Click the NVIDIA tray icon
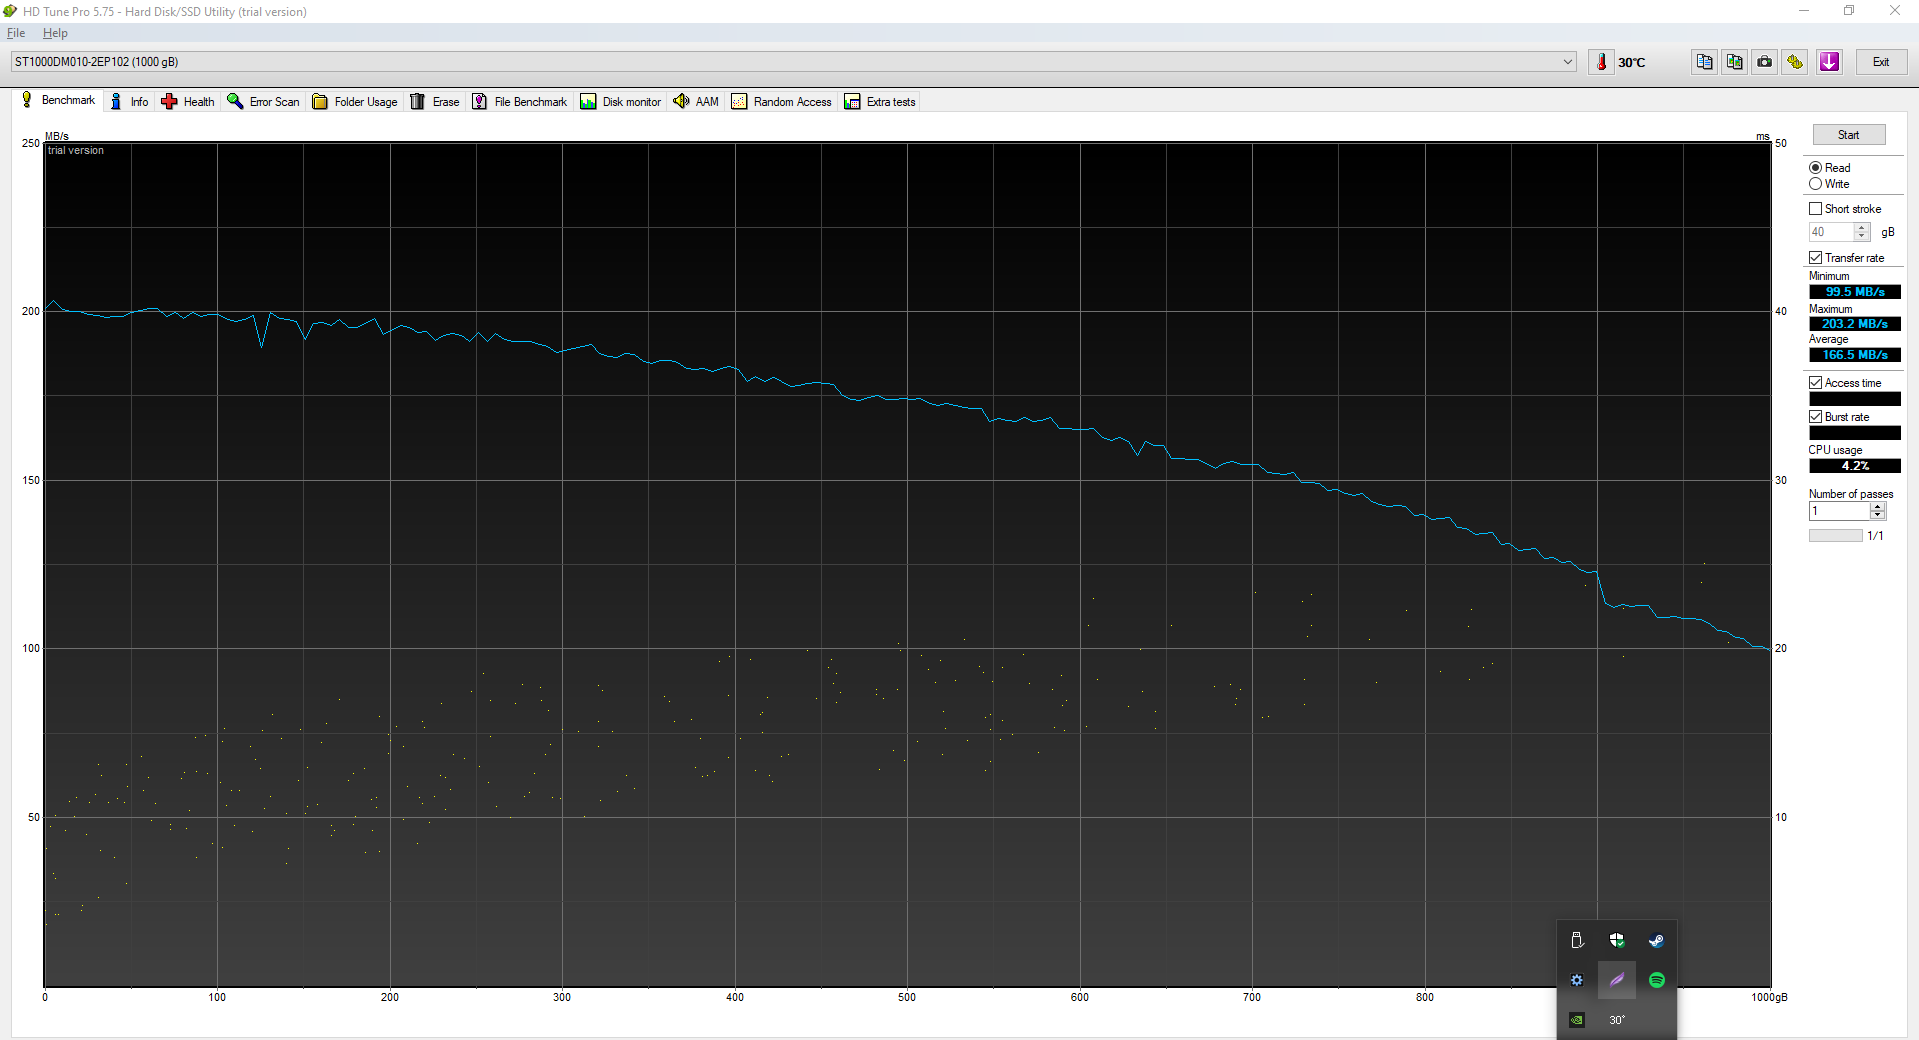Image resolution: width=1919 pixels, height=1040 pixels. click(1577, 1020)
